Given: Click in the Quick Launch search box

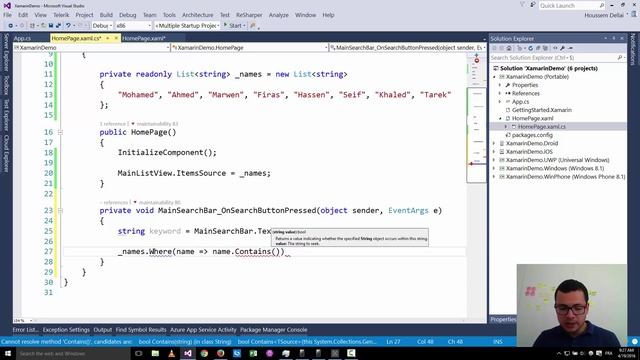Looking at the screenshot, I should 571,6.
